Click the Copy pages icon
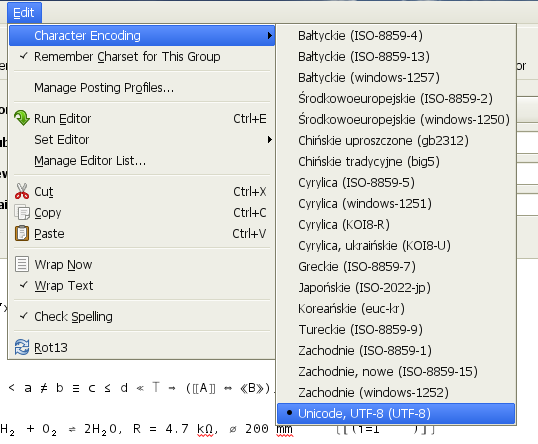The image size is (538, 444). point(22,212)
